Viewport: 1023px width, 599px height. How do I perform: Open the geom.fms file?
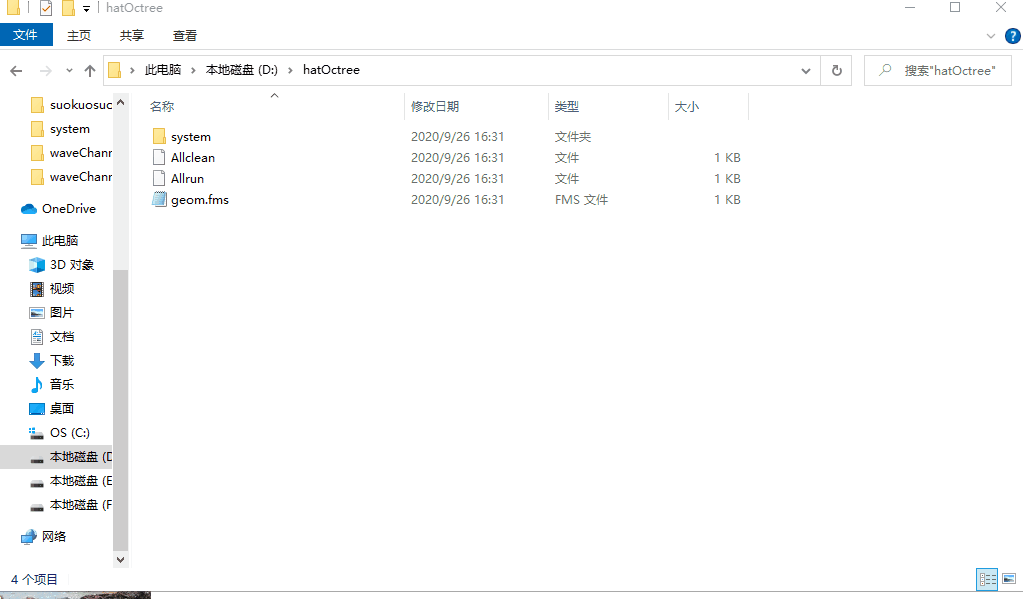pyautogui.click(x=198, y=199)
